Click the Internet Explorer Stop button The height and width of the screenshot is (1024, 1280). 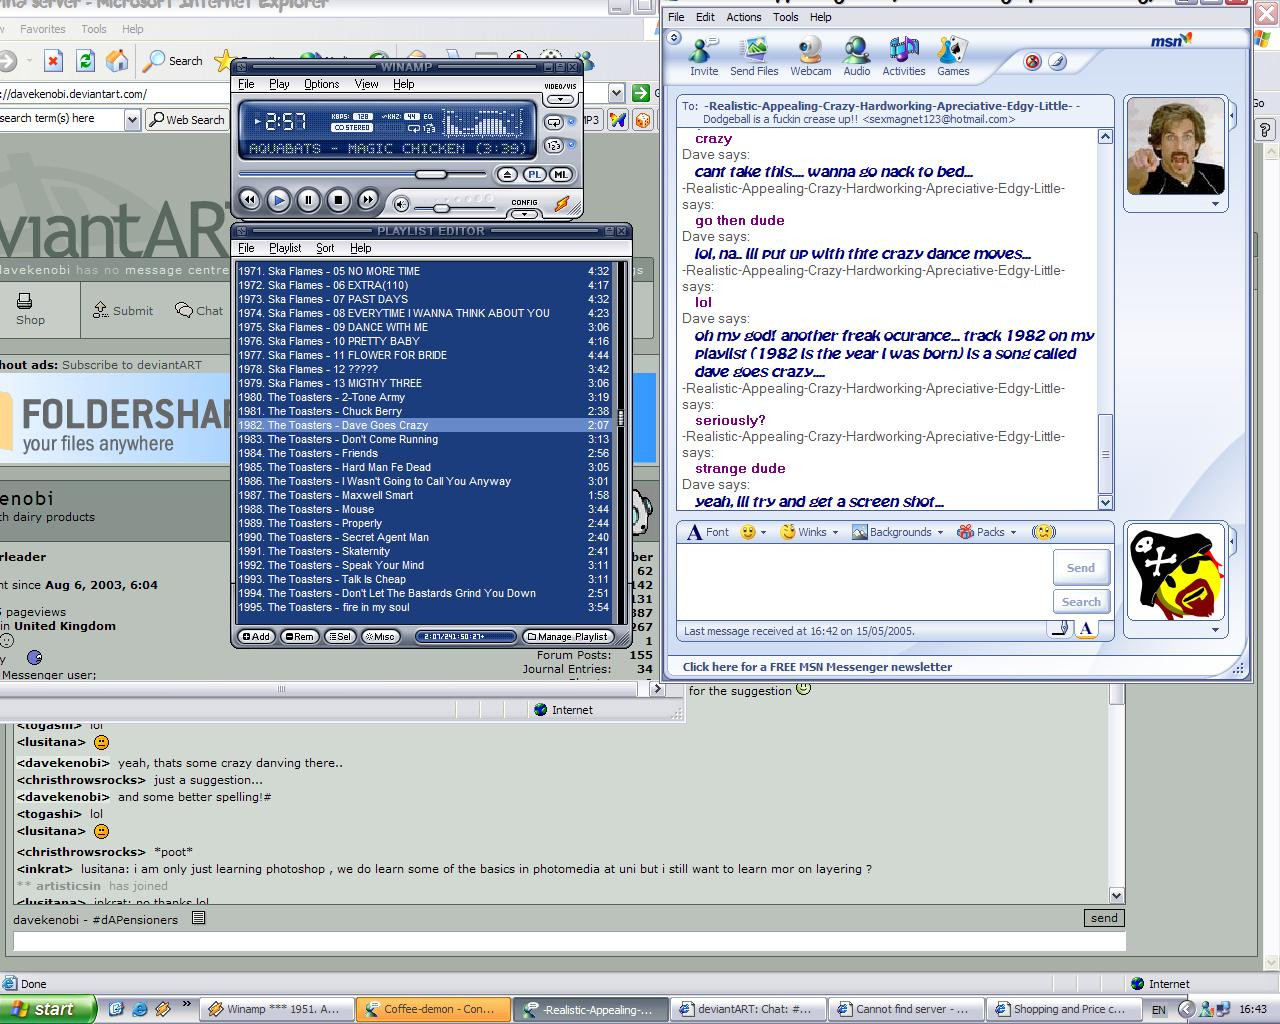pos(53,61)
